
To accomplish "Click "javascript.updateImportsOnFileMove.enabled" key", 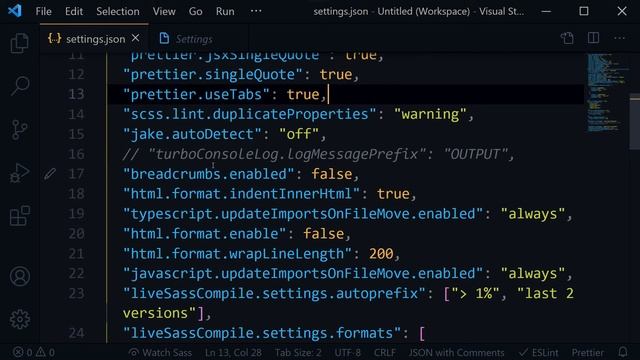I will tap(302, 273).
